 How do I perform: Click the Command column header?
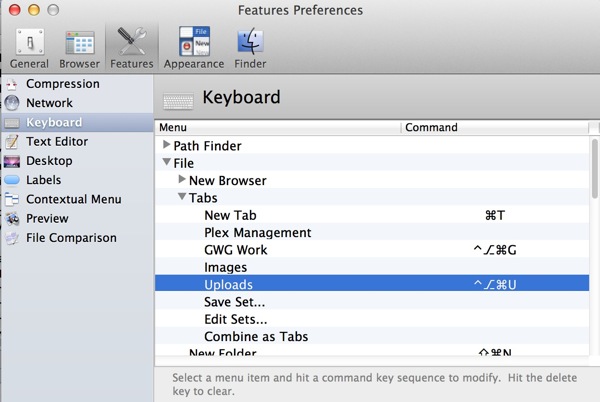(x=494, y=127)
